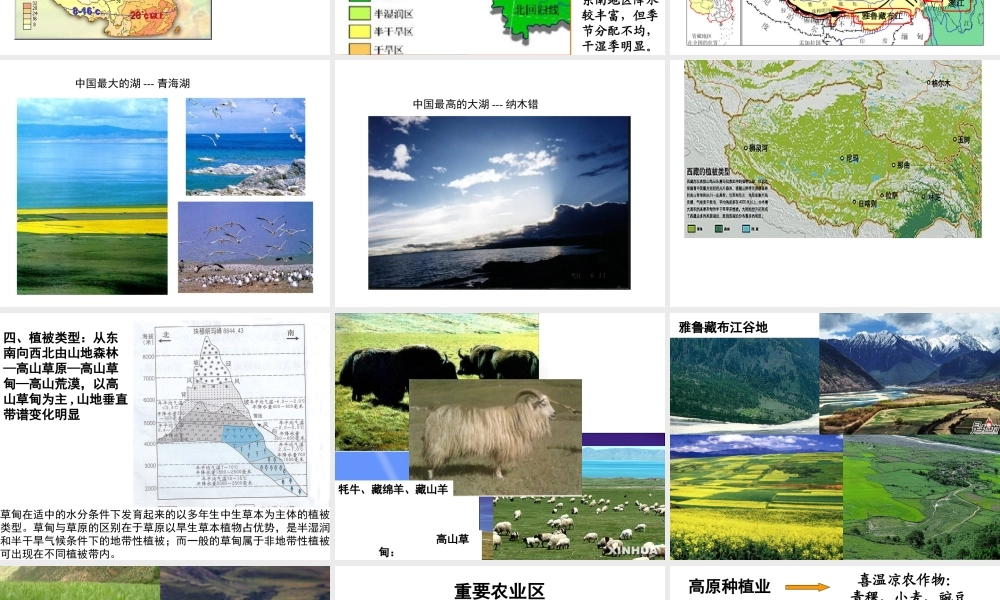
Task: Select the forested valley photo under 雅鲁藏布江谷地
Action: [744, 386]
